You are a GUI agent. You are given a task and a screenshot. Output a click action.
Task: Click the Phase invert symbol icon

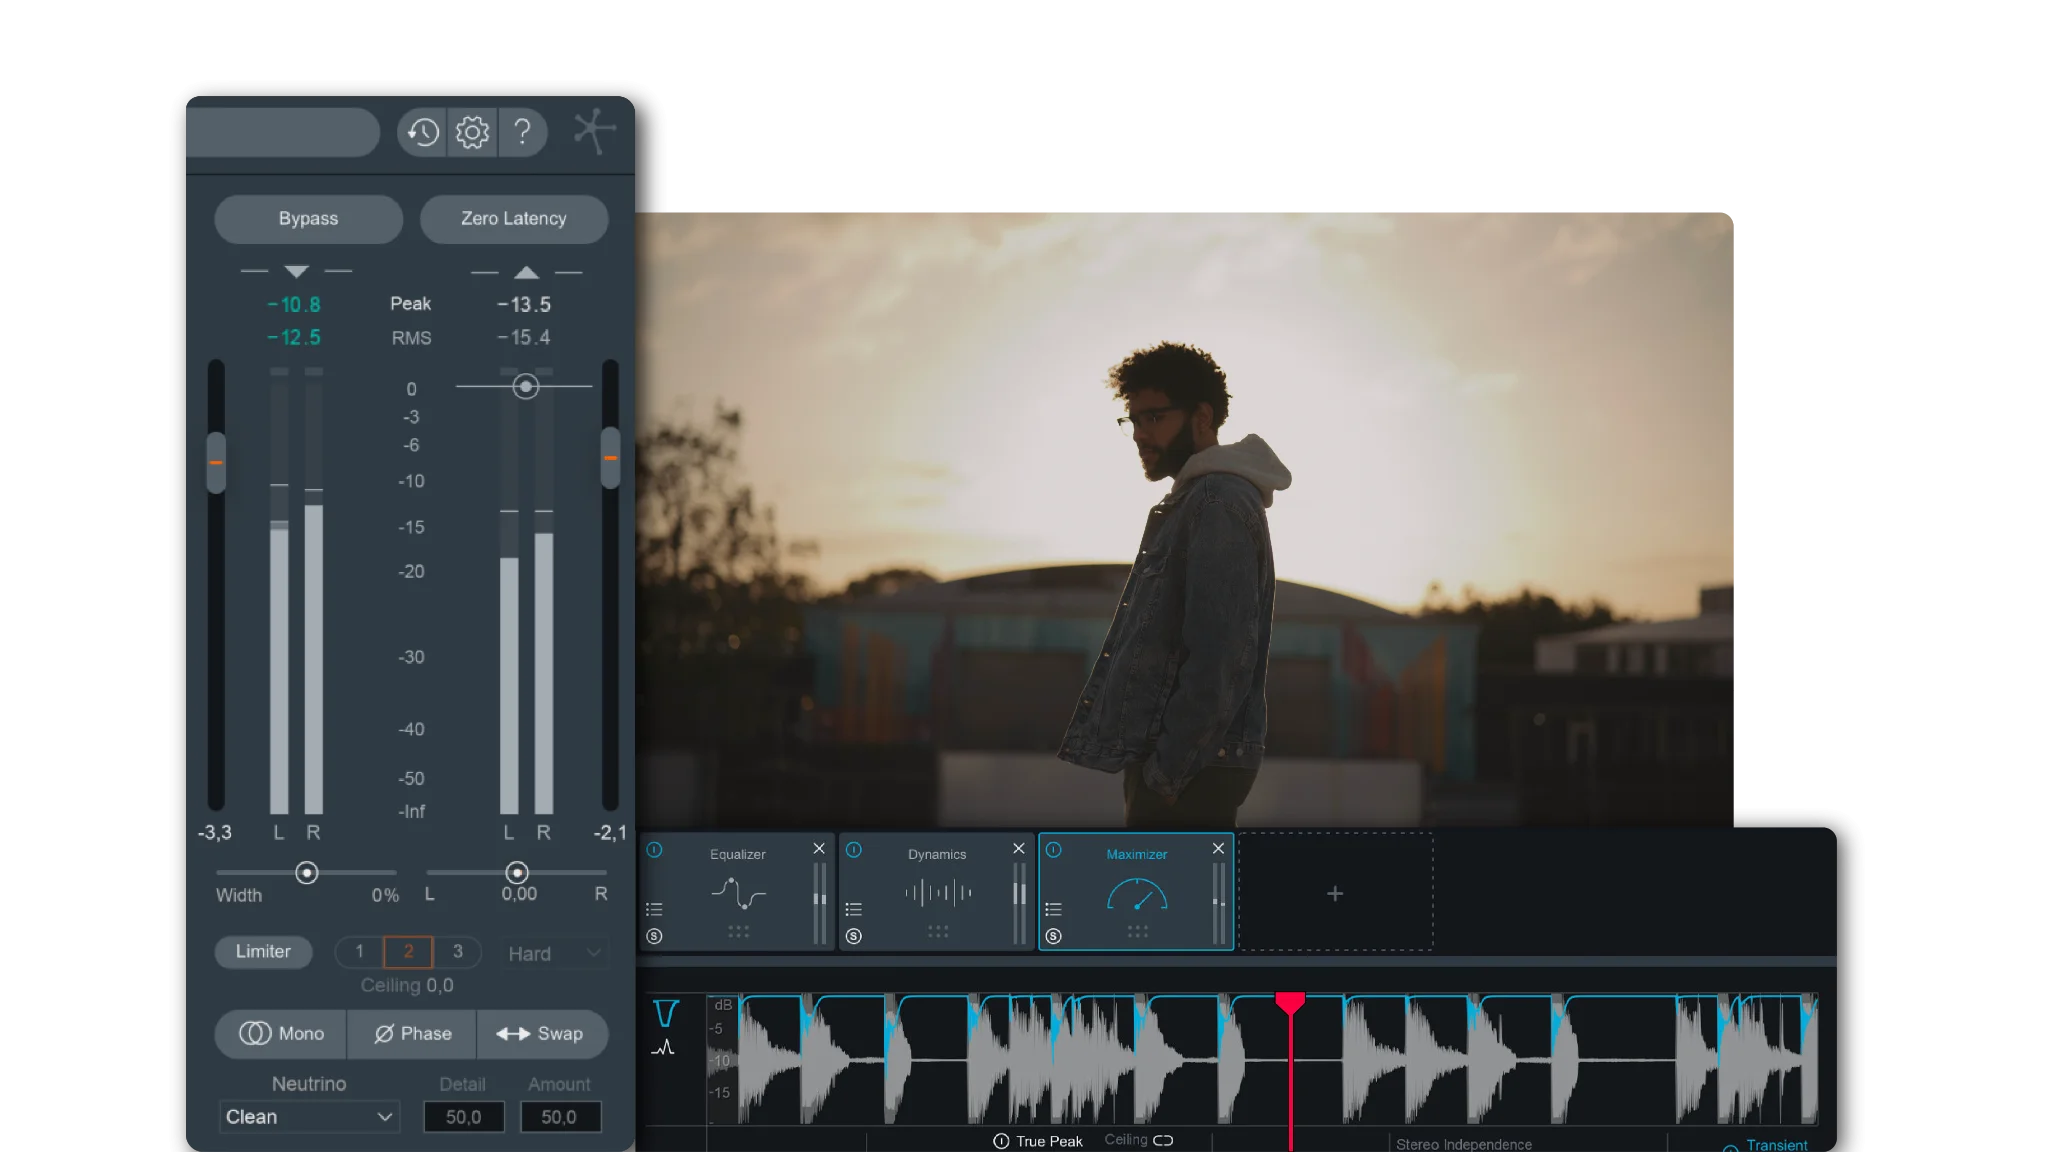pos(384,1034)
